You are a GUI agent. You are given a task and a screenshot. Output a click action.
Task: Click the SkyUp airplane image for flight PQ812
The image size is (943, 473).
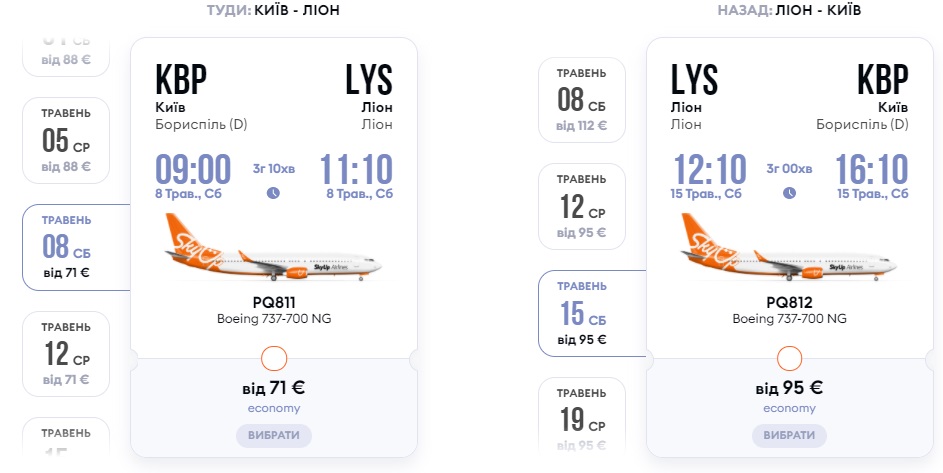click(x=789, y=249)
